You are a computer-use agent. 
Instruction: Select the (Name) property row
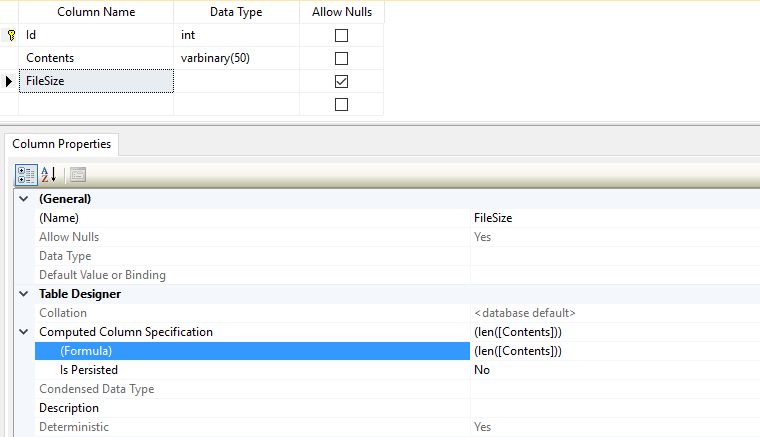tap(397, 218)
